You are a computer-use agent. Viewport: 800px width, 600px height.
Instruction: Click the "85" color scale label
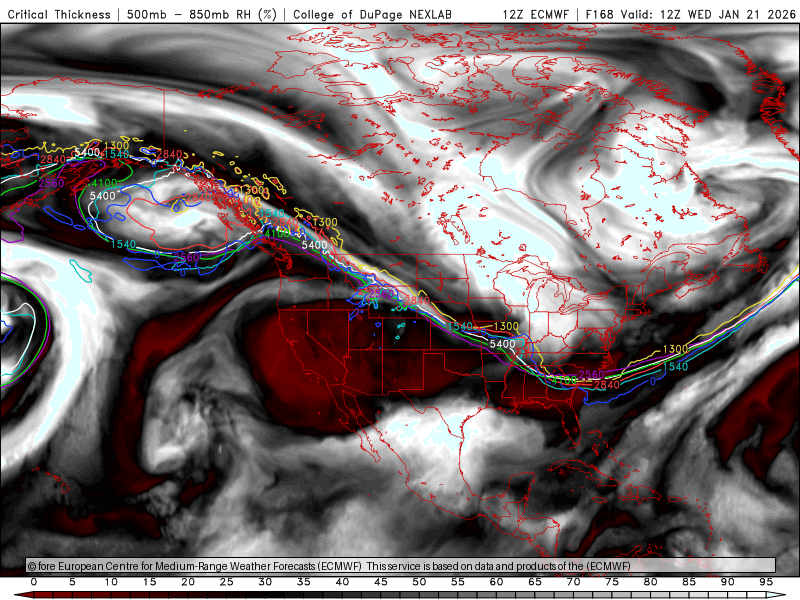click(689, 582)
